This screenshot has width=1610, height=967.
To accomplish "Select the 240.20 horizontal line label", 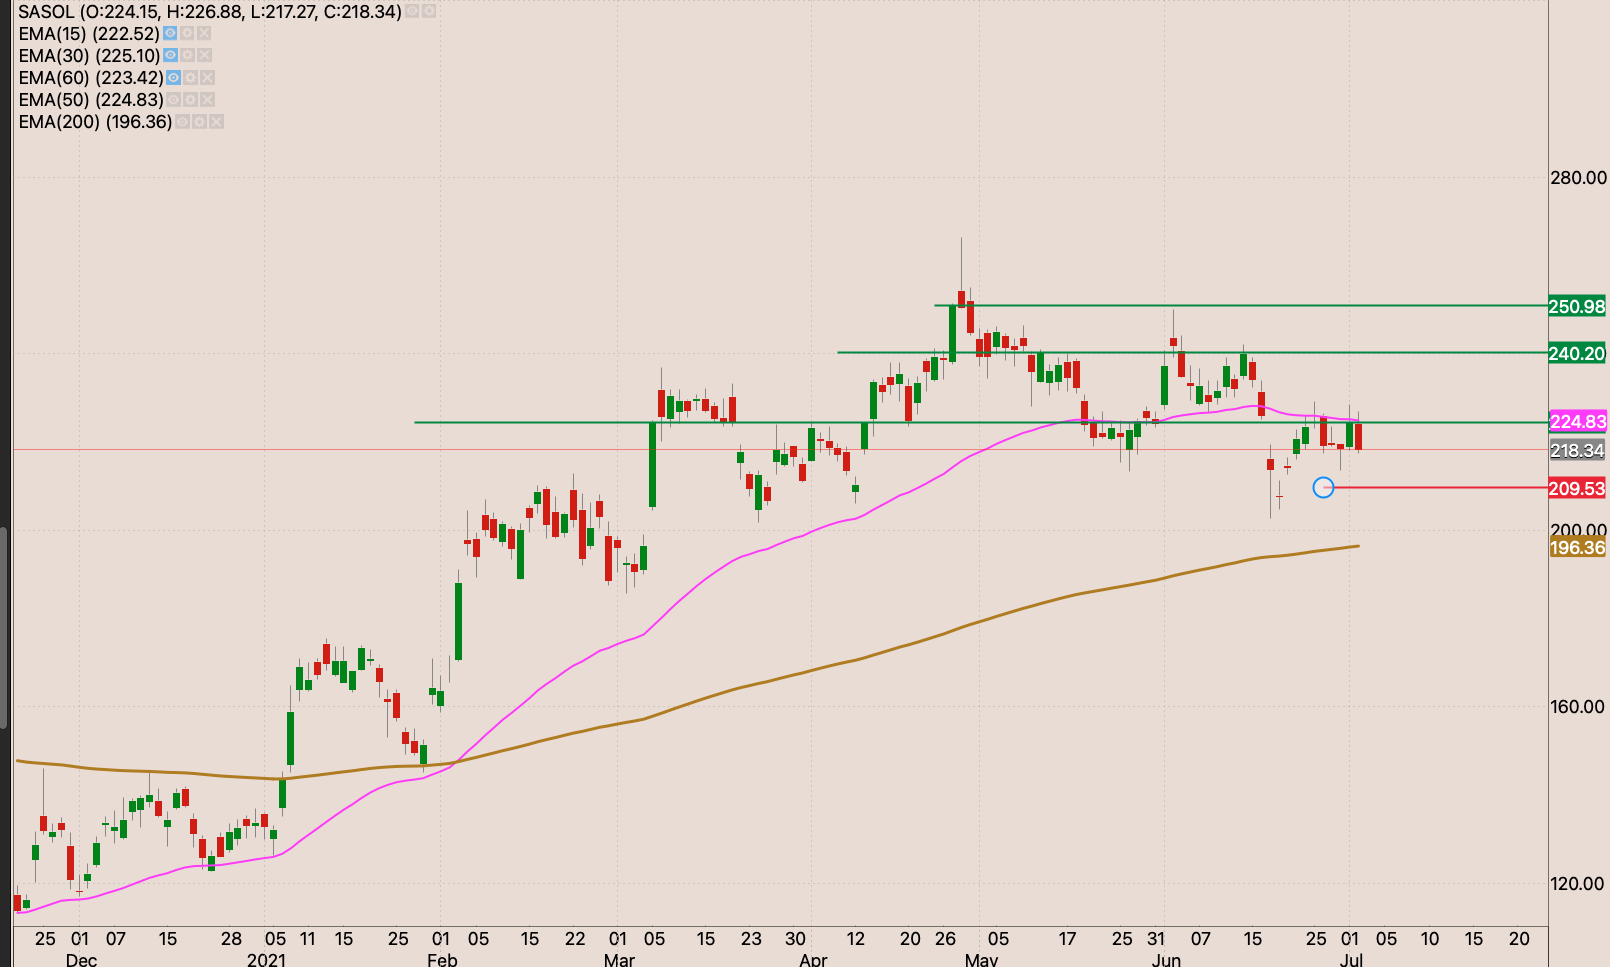I will click(1577, 353).
